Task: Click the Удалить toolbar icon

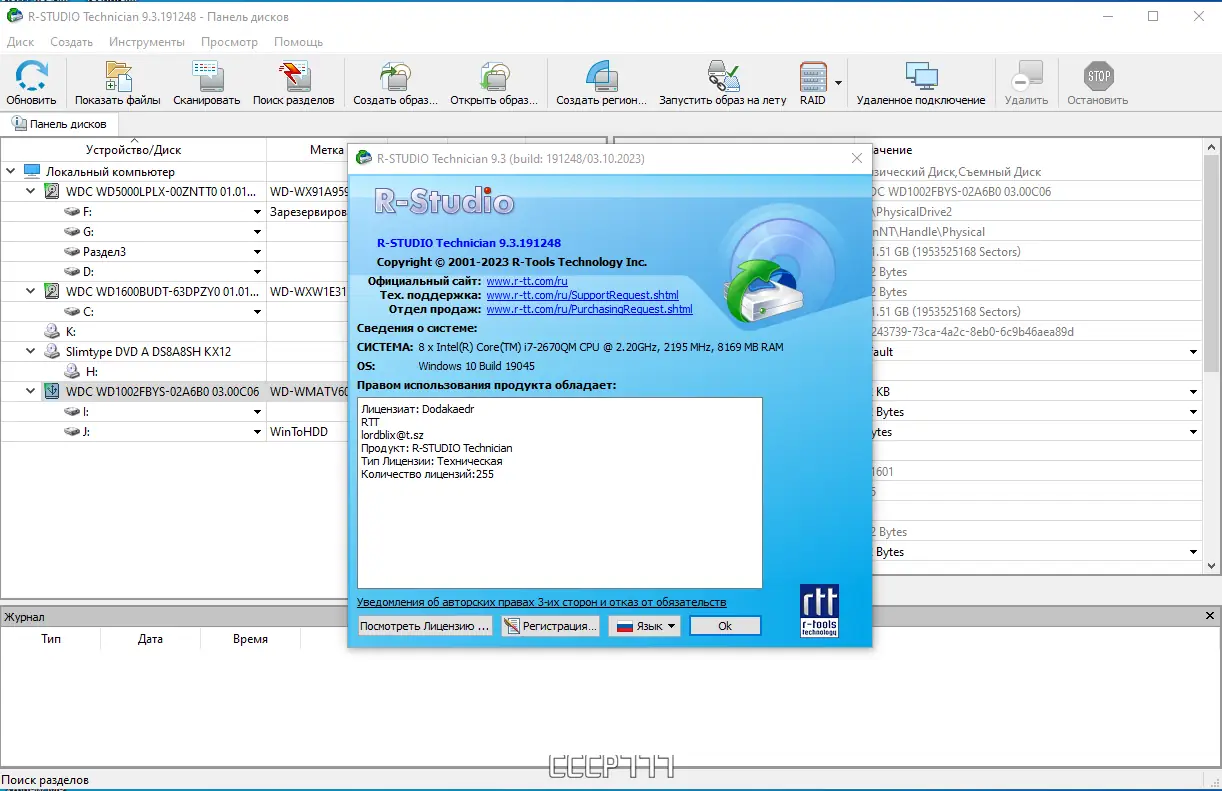Action: coord(1026,77)
